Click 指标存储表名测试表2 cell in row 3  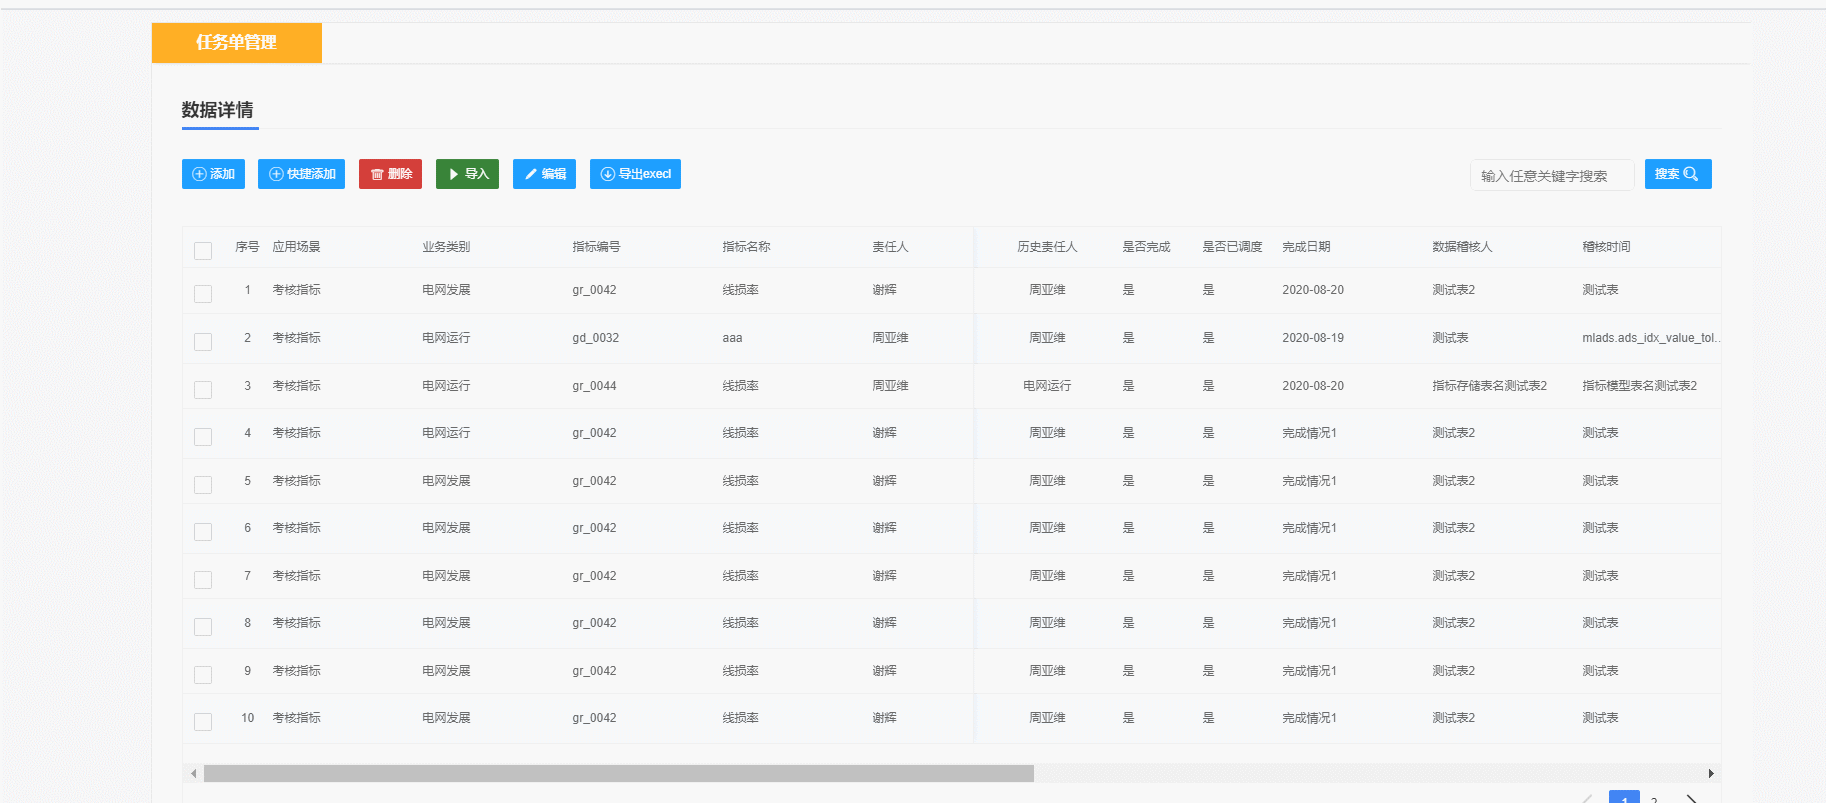click(x=1489, y=386)
